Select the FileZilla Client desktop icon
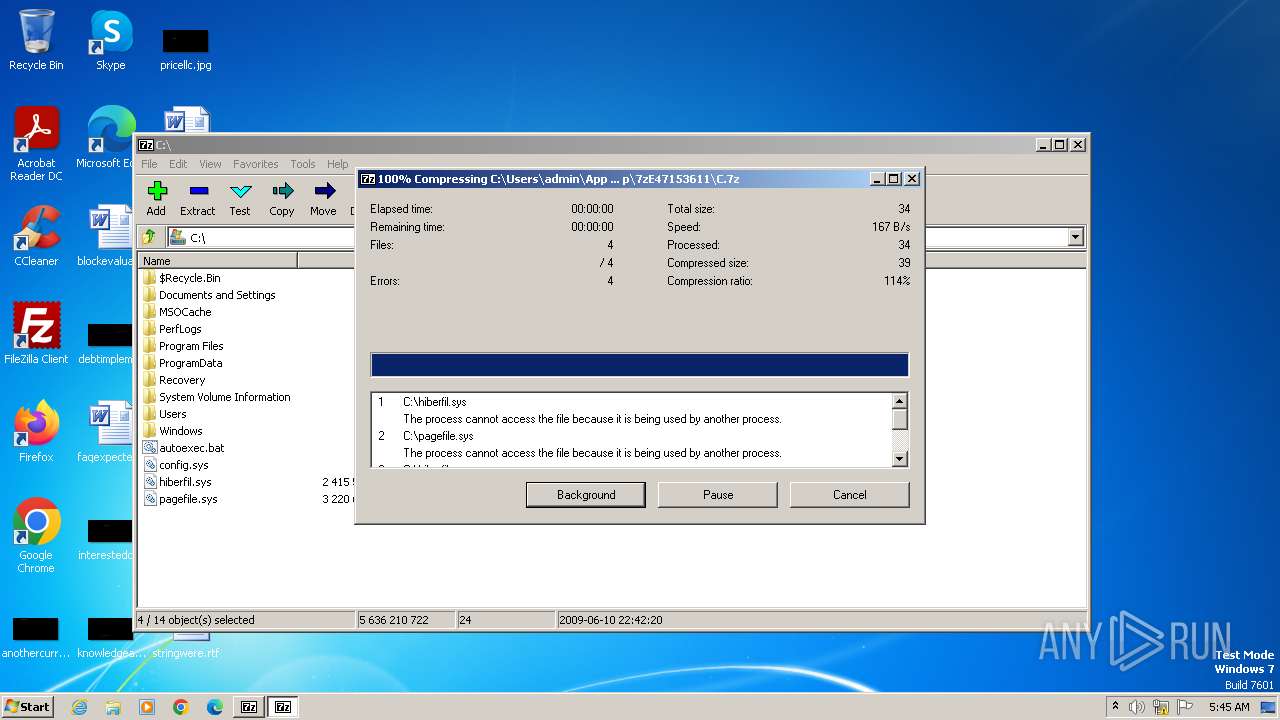This screenshot has height=720, width=1280. pos(36,333)
